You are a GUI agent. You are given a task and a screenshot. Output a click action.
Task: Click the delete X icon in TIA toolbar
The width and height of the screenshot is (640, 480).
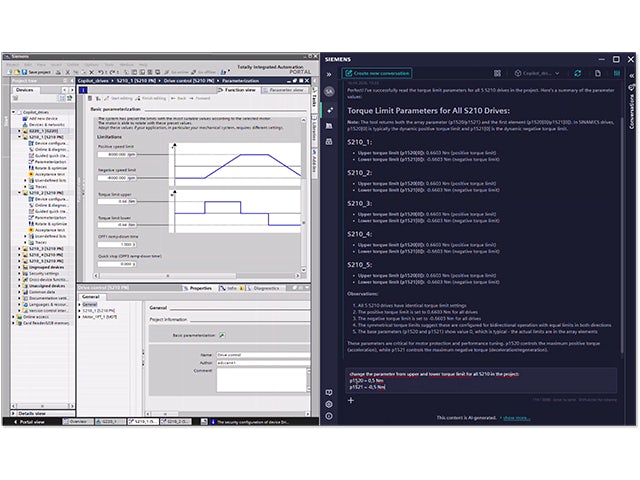click(91, 72)
